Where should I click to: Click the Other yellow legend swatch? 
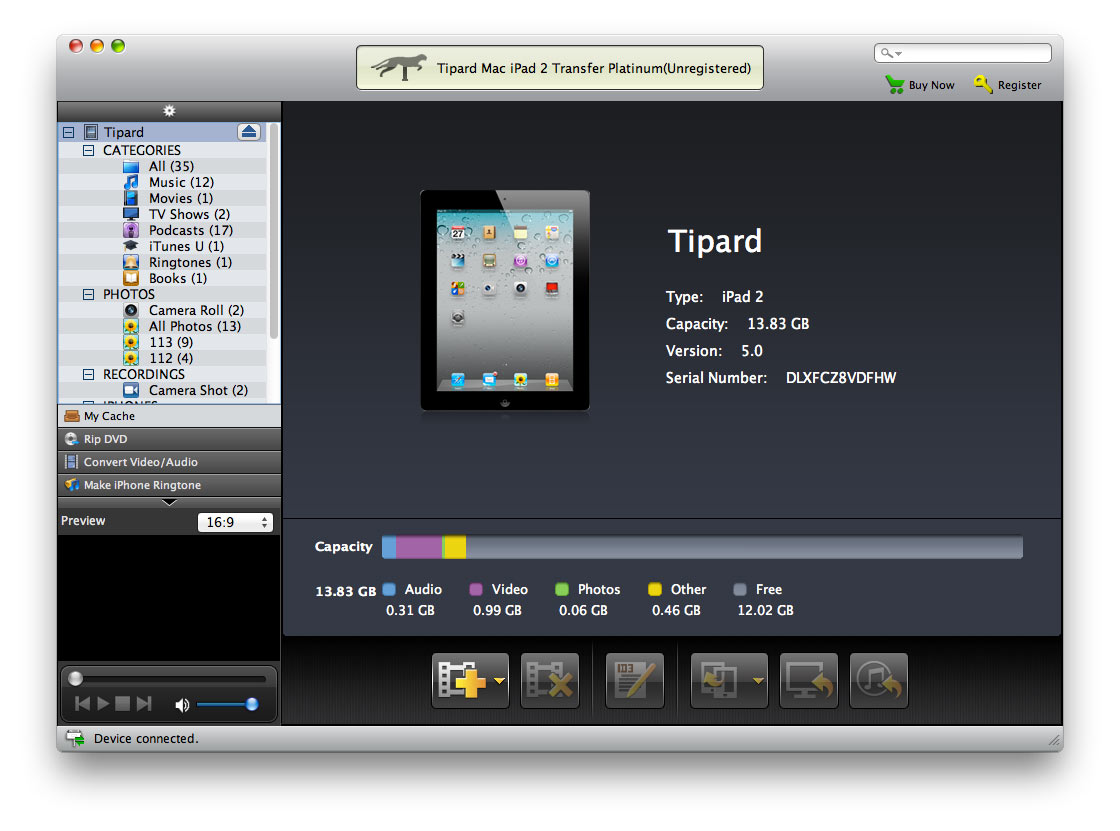click(x=654, y=589)
